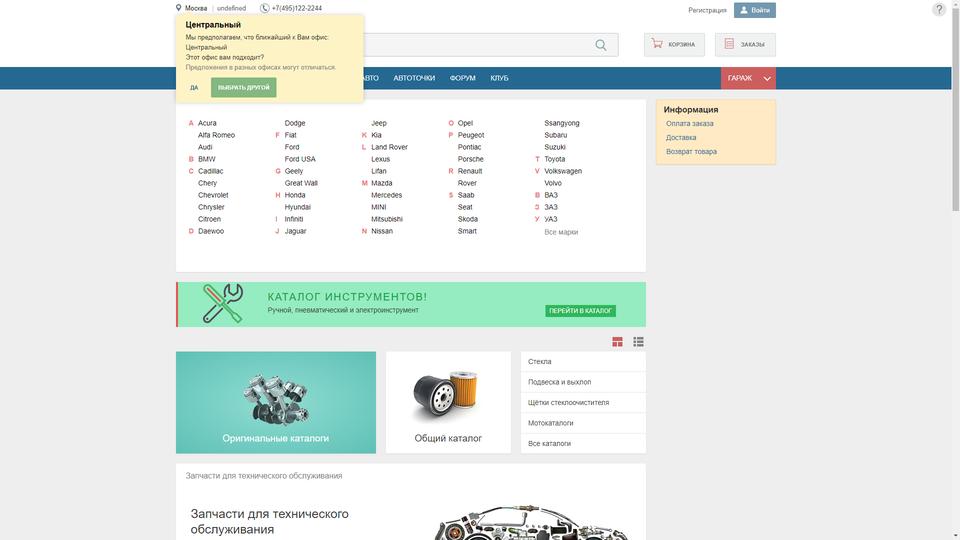
Task: Select the Jaguar brand
Action: tap(295, 231)
